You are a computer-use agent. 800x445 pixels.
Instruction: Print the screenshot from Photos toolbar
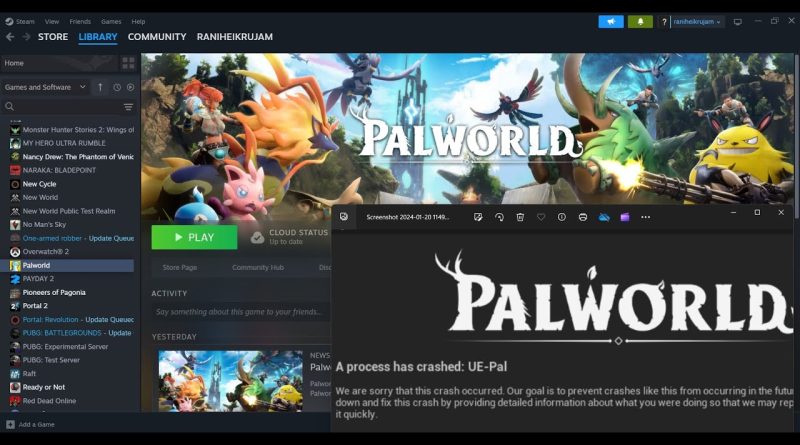click(583, 217)
